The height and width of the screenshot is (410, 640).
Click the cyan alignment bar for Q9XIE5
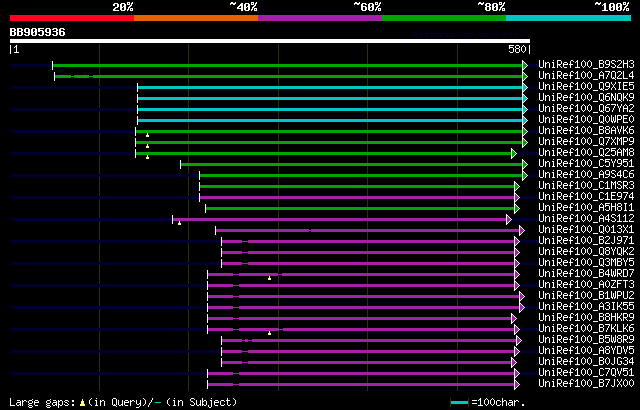[330, 87]
